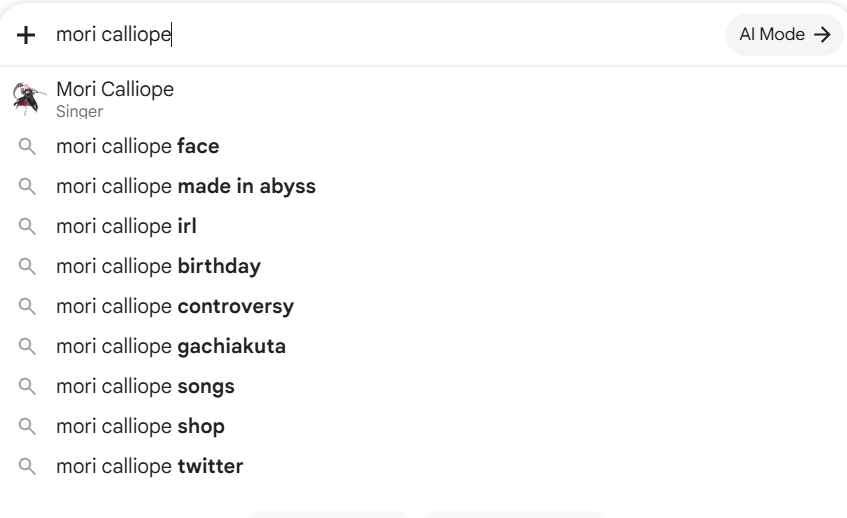
Task: Pick the "mori calliope irl" suggestion
Action: click(x=424, y=226)
